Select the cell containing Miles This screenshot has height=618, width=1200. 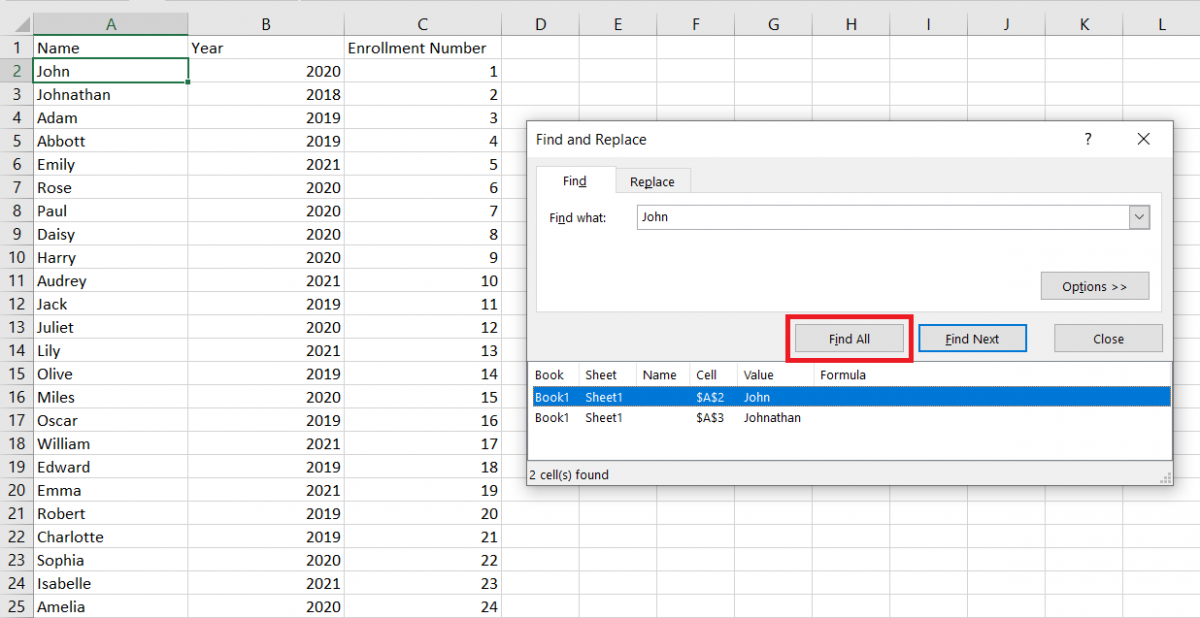click(x=111, y=398)
